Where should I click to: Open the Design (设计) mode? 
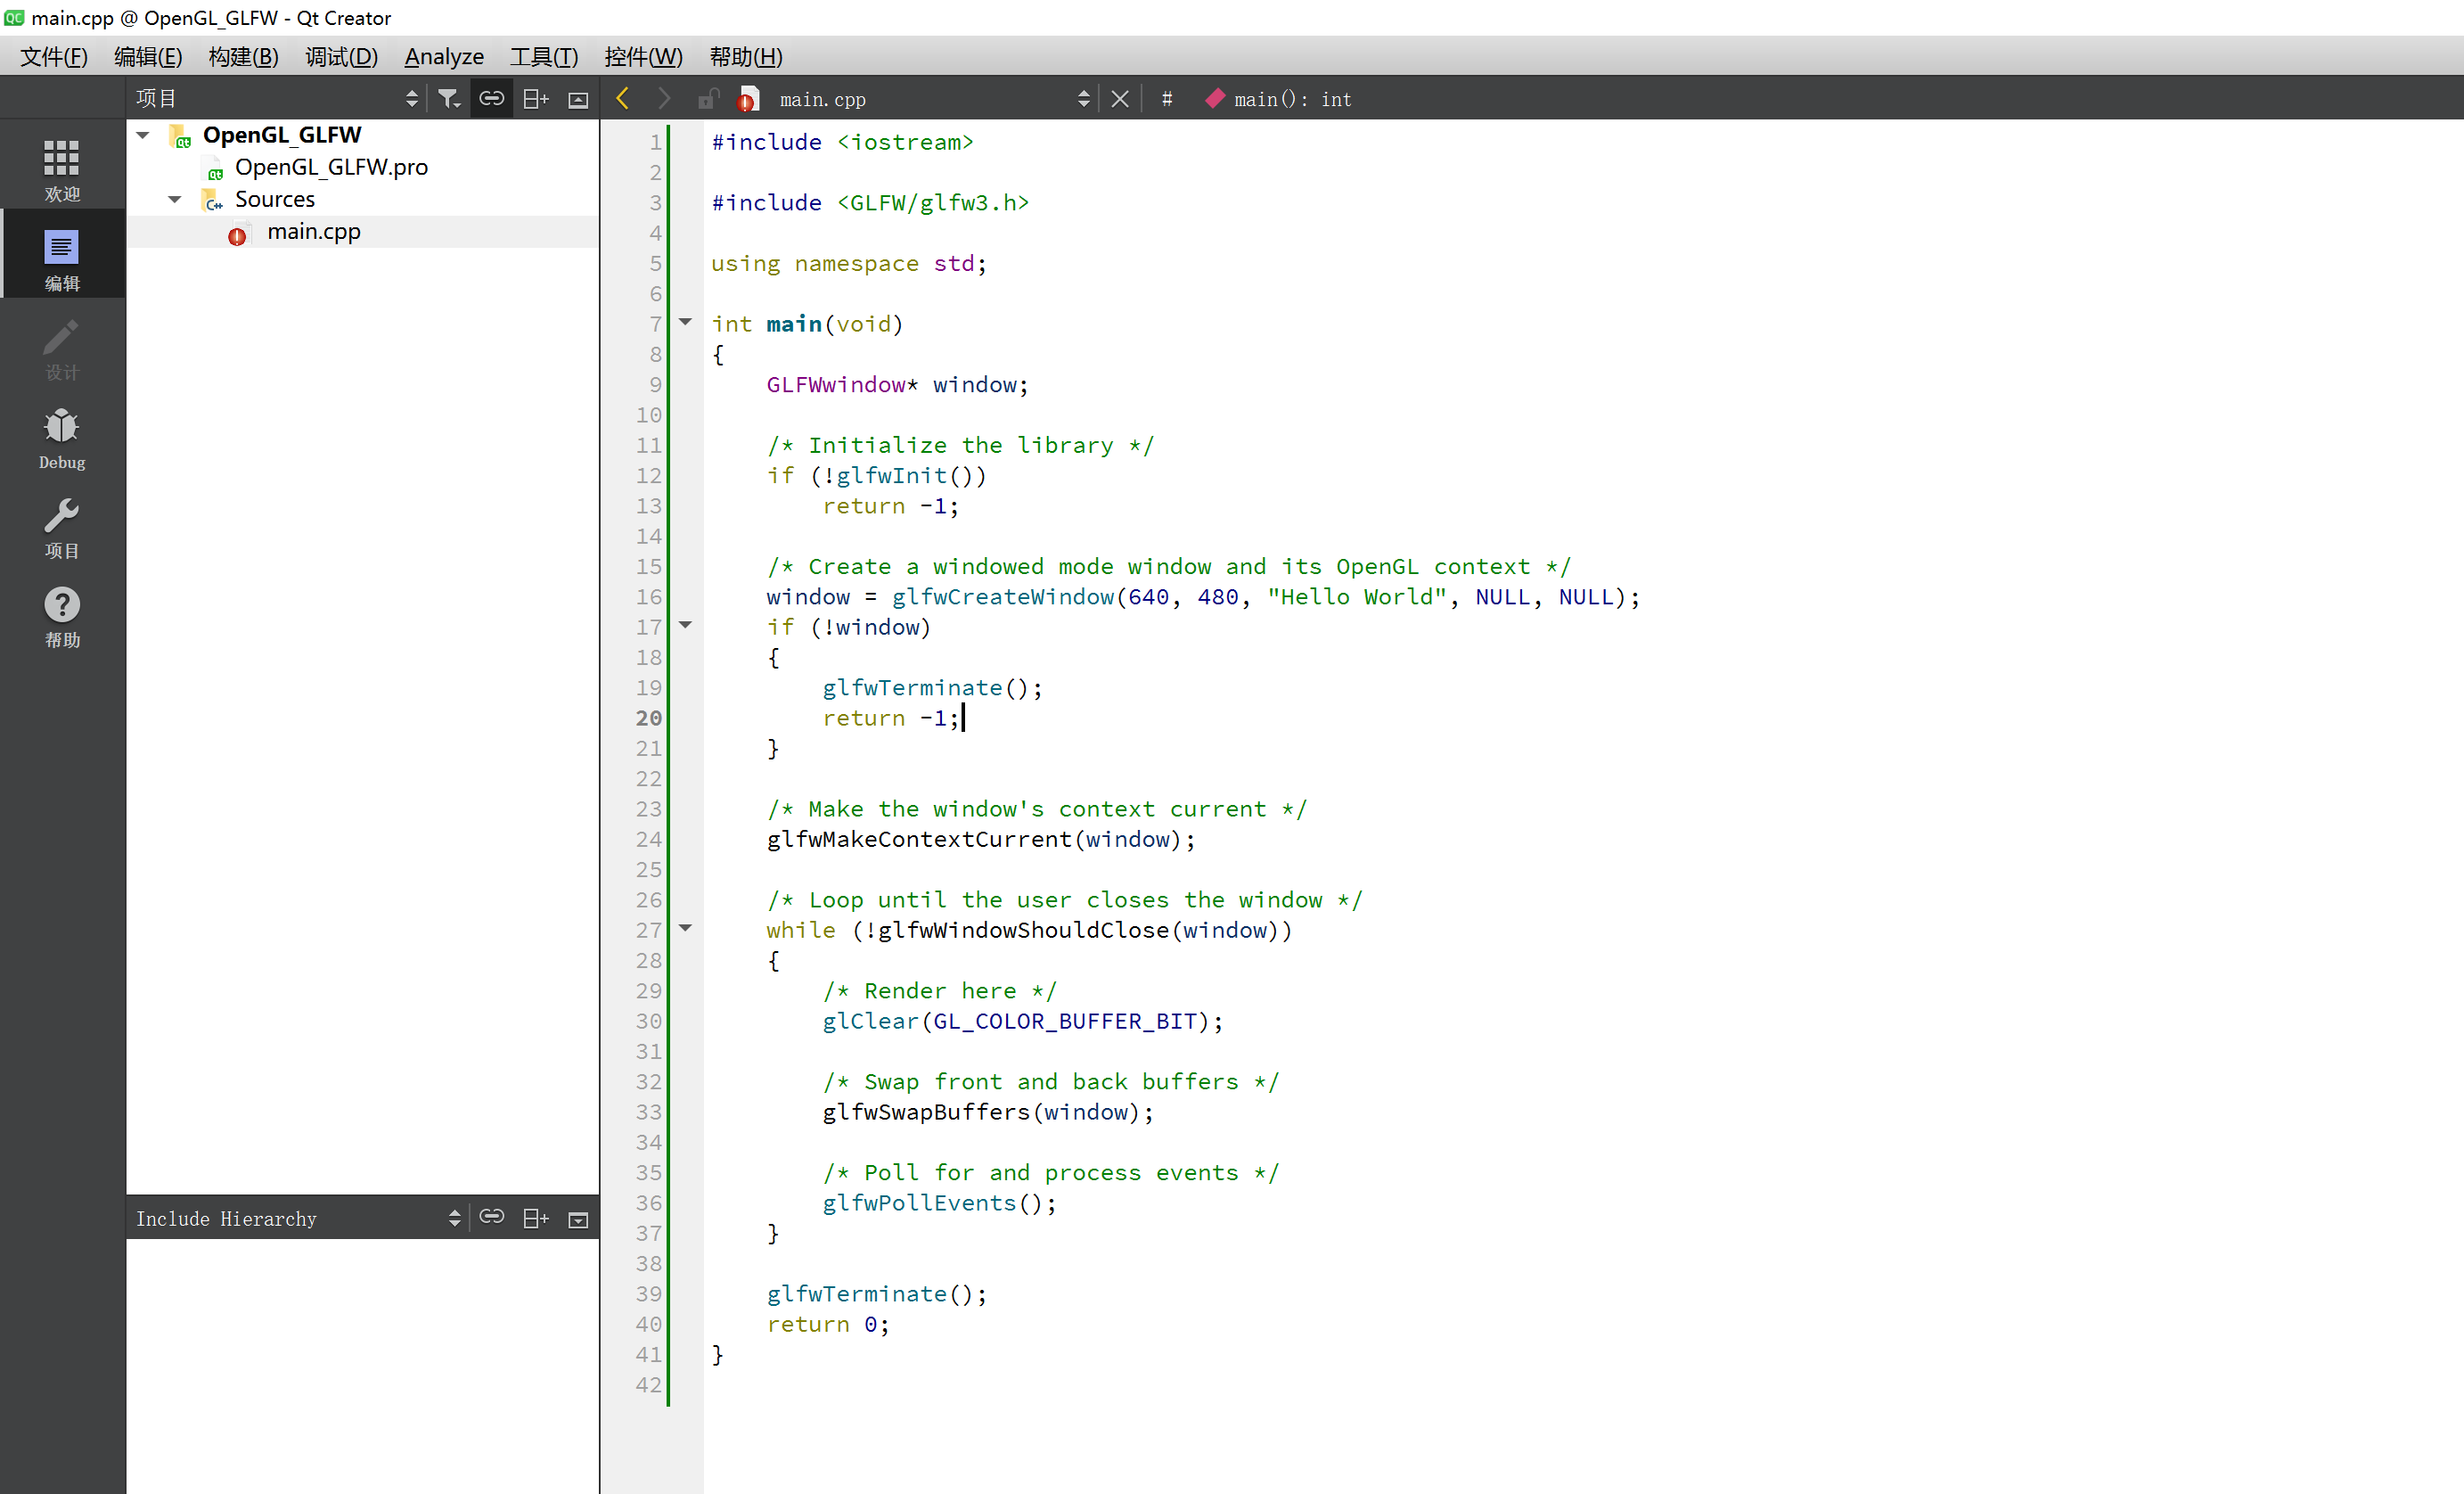tap(62, 350)
